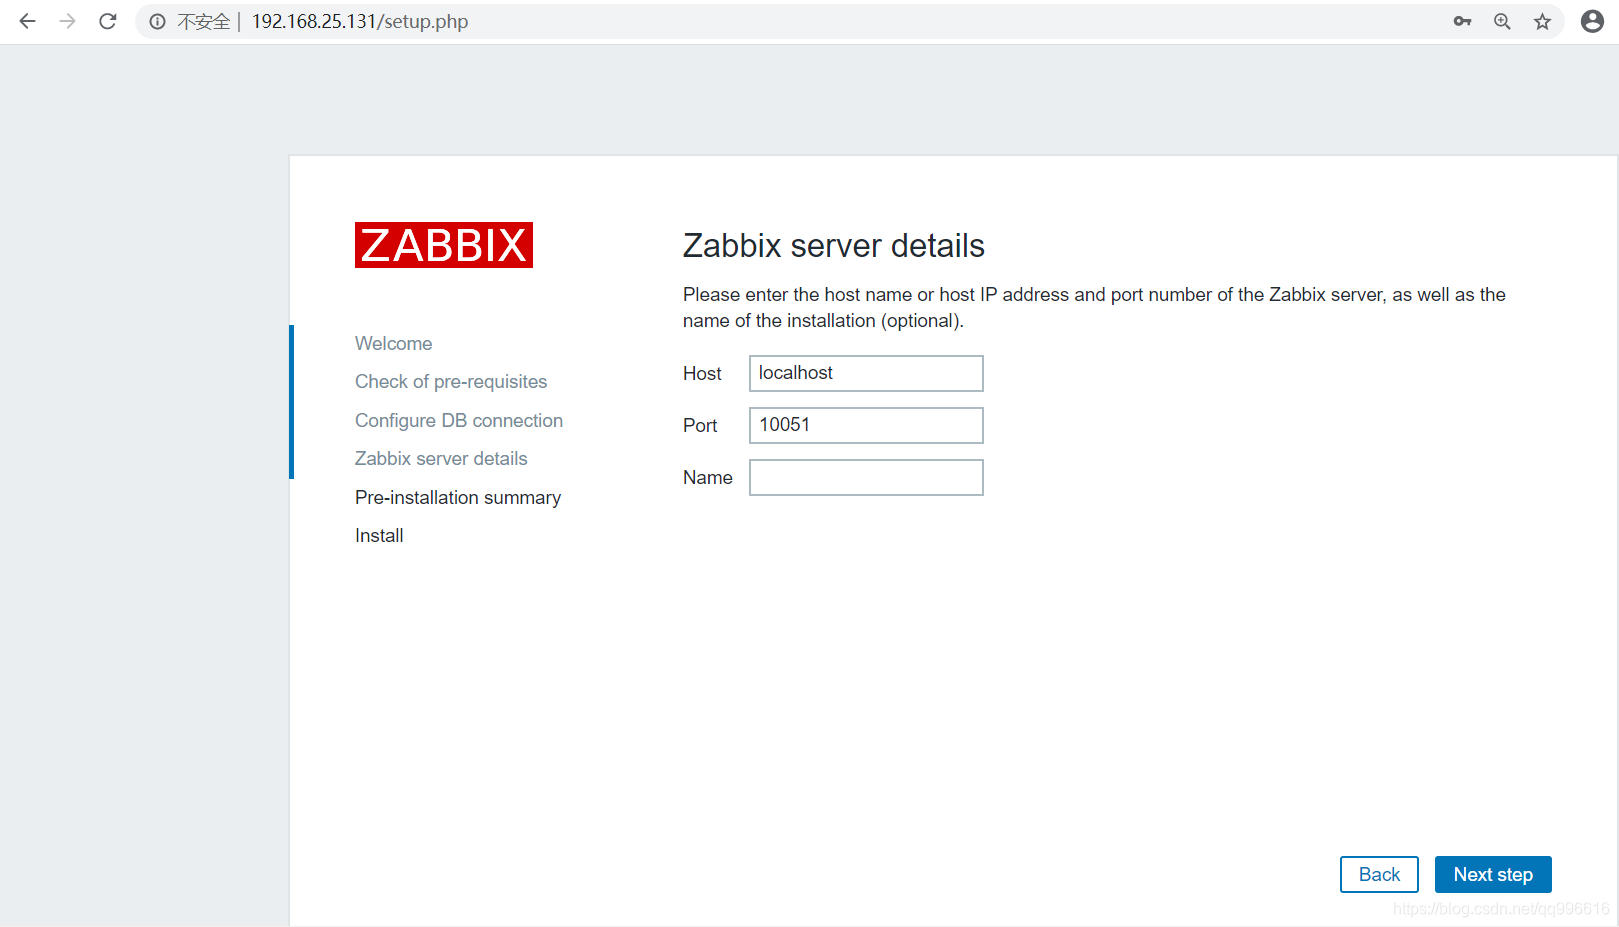
Task: Click the Zabbix server details heading
Action: [x=834, y=245]
